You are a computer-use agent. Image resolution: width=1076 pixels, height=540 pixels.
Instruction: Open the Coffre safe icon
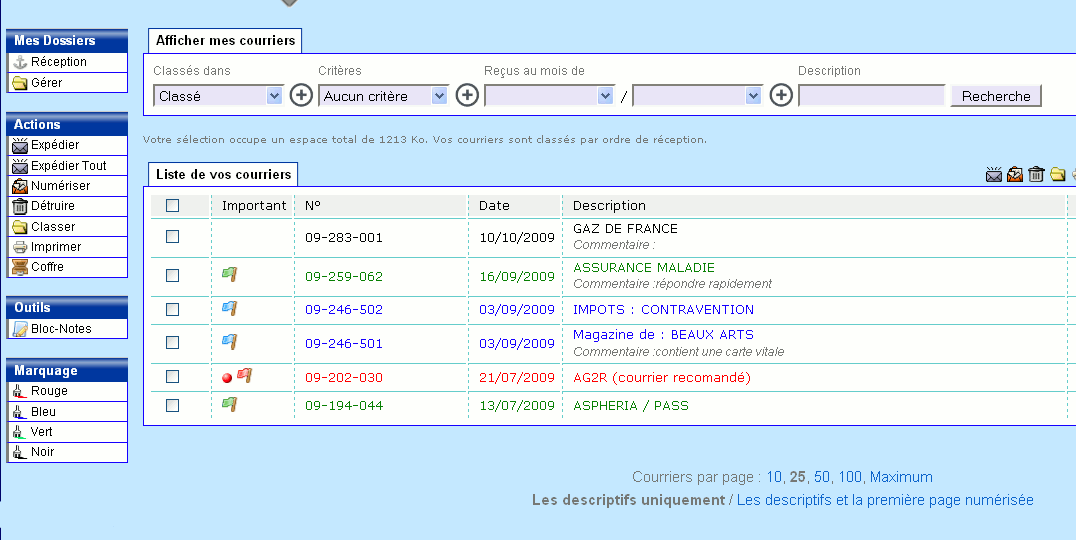coord(19,267)
